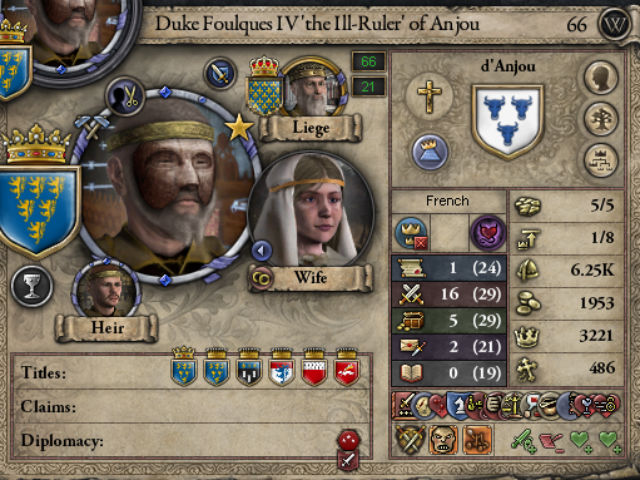The width and height of the screenshot is (640, 480).
Task: Click the Wife label banner
Action: pyautogui.click(x=311, y=278)
